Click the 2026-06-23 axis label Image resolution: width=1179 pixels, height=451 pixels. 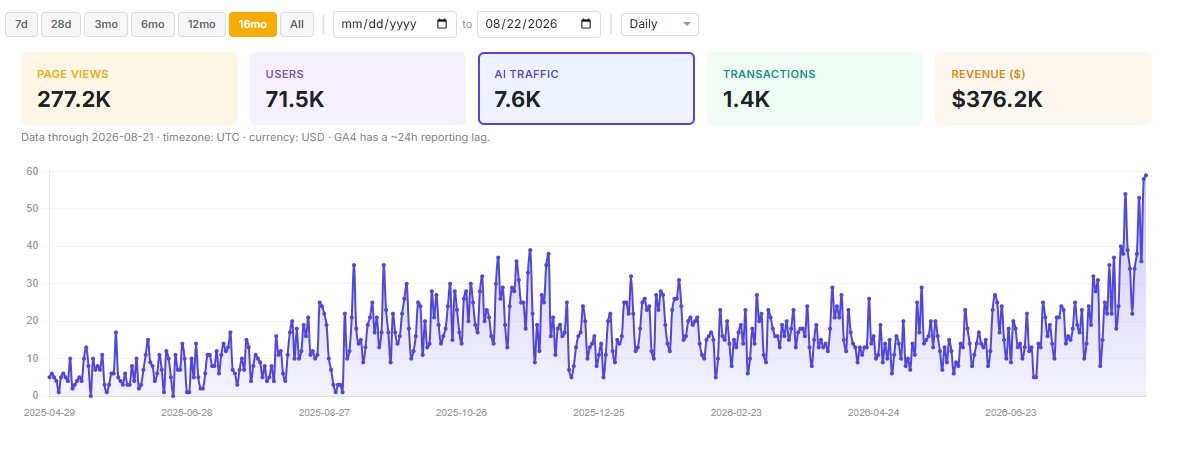point(1011,413)
